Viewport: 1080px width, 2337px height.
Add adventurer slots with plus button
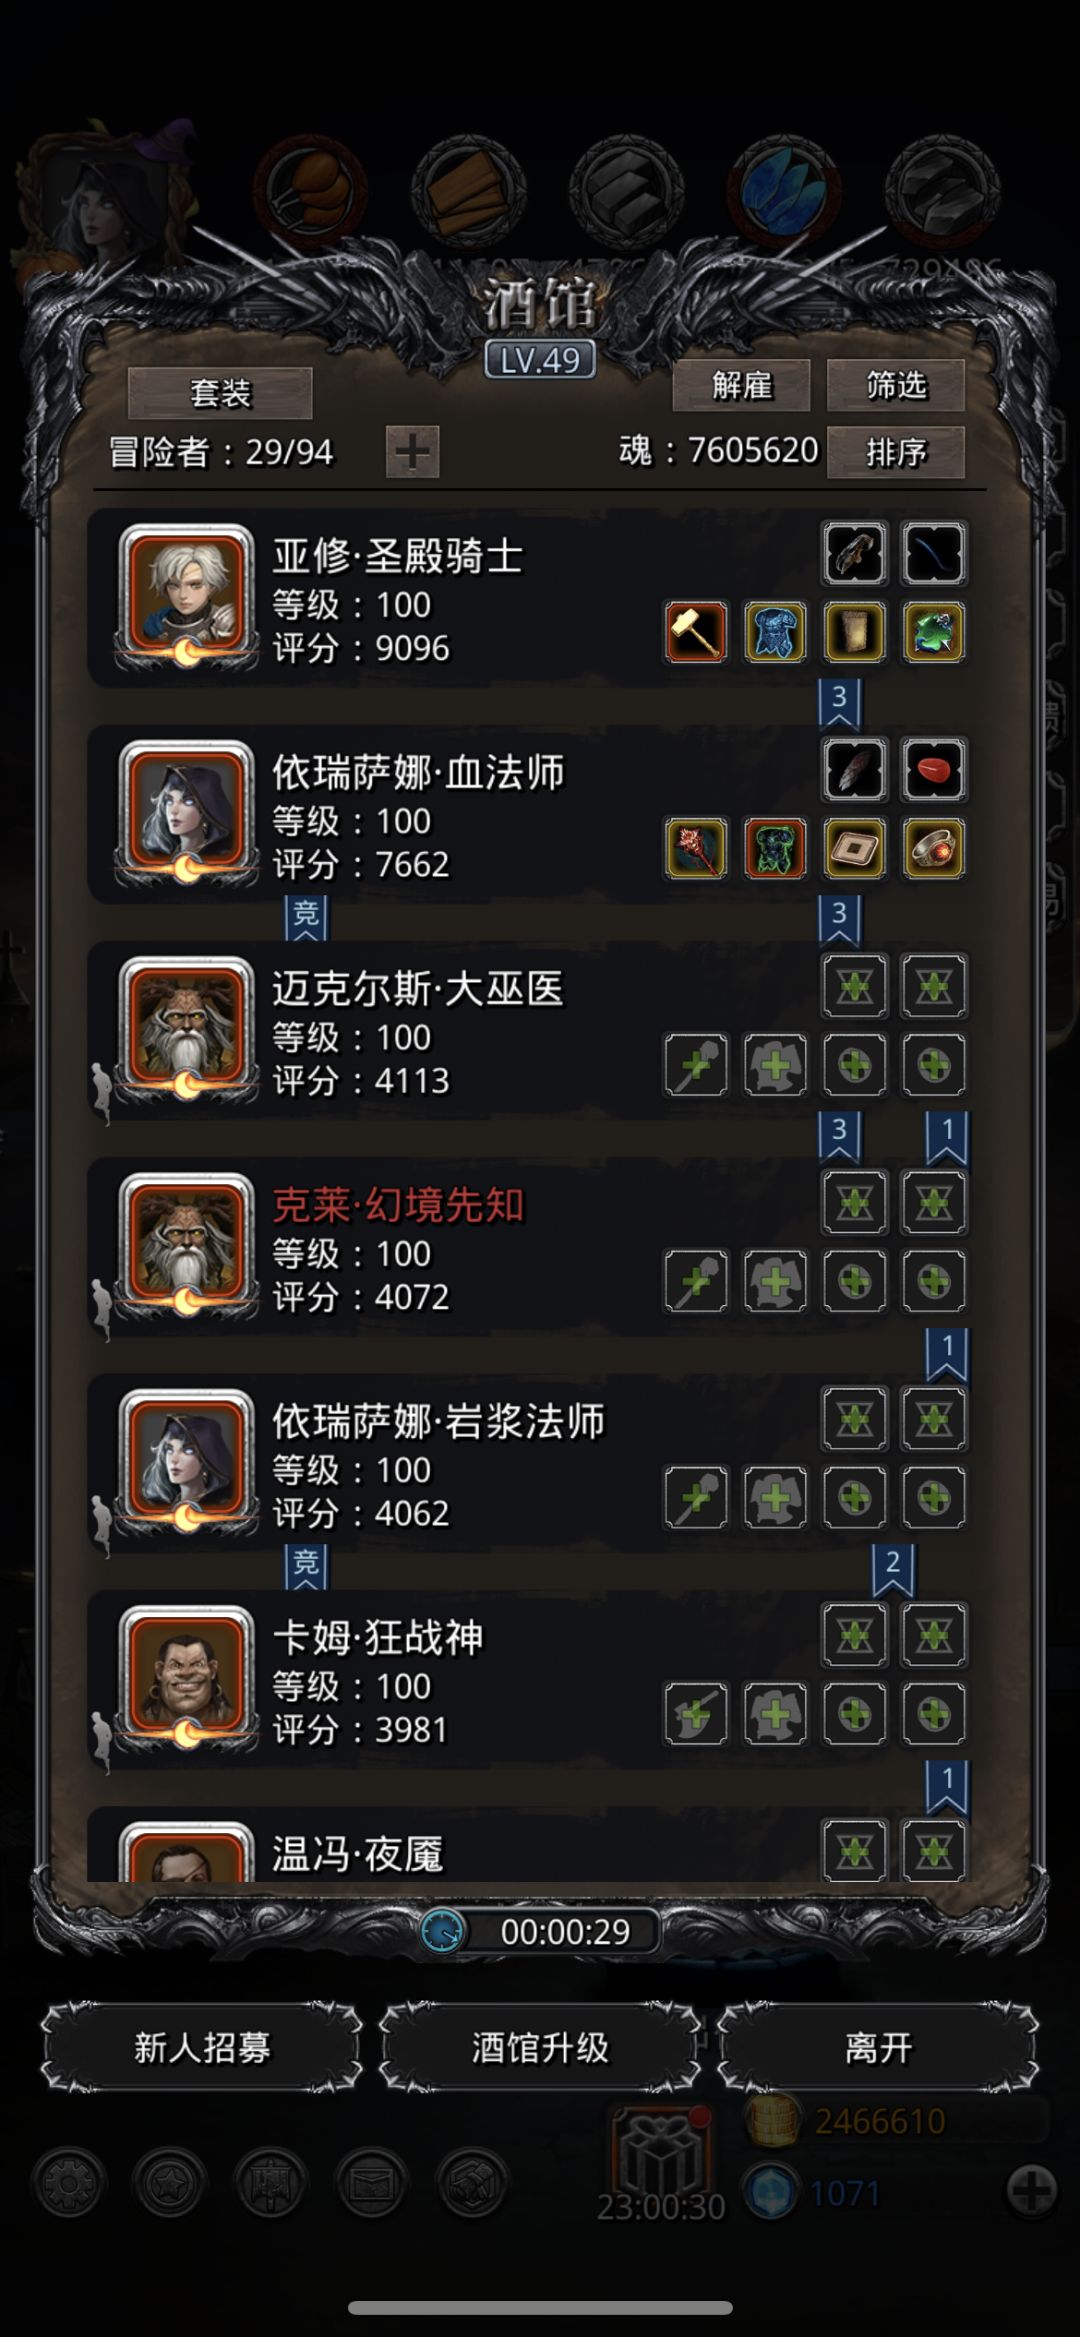[x=412, y=452]
